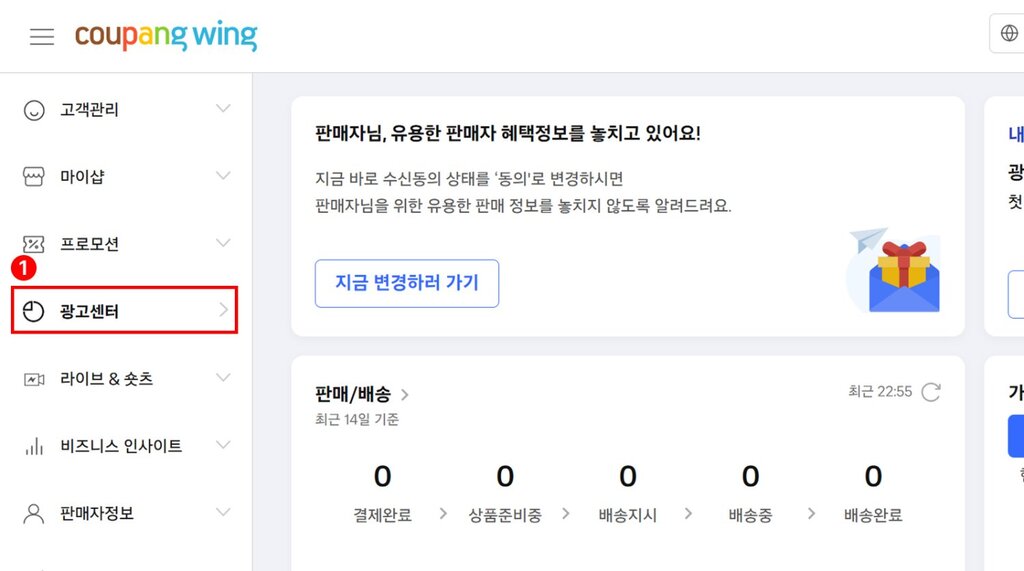Click the 비즈니스 인사이트 bar chart icon
Viewport: 1024px width, 571px height.
[x=34, y=446]
